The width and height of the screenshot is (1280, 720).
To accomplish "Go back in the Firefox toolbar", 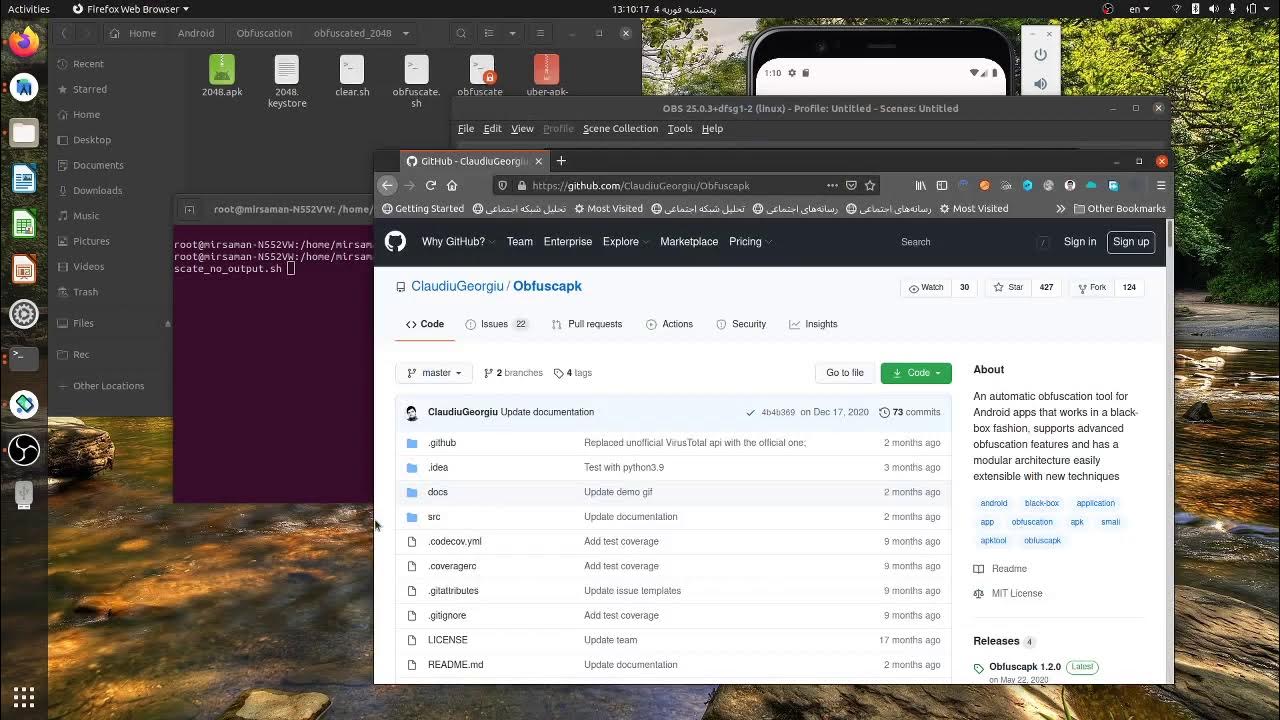I will point(388,185).
